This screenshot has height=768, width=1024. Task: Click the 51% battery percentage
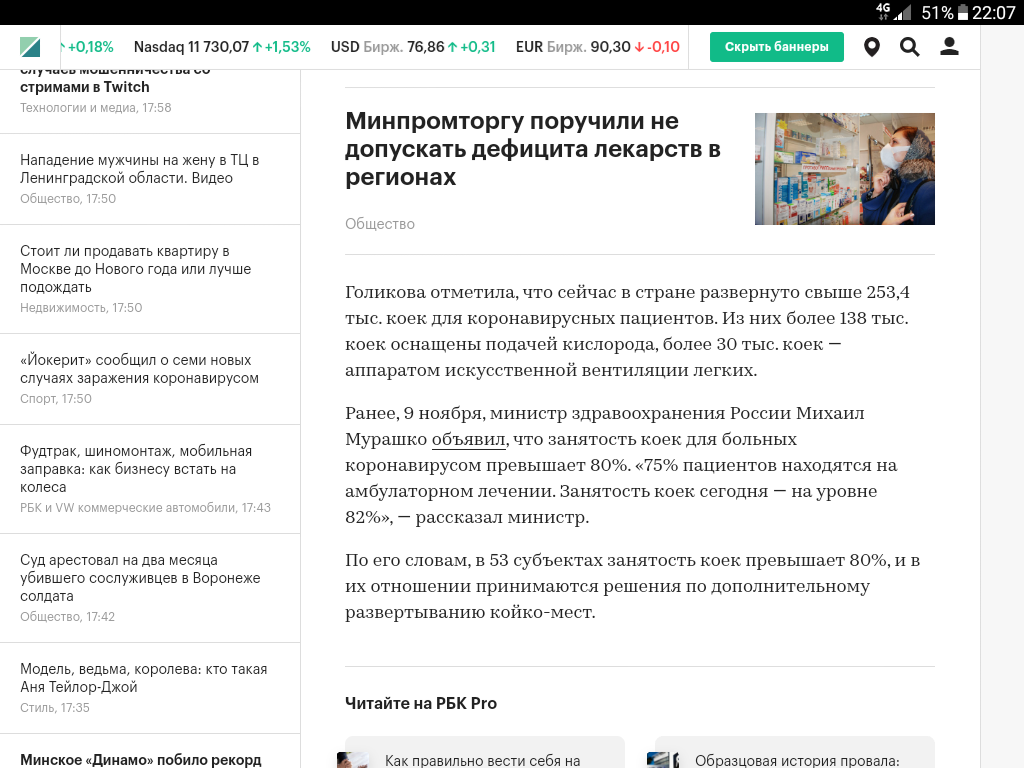pyautogui.click(x=937, y=12)
